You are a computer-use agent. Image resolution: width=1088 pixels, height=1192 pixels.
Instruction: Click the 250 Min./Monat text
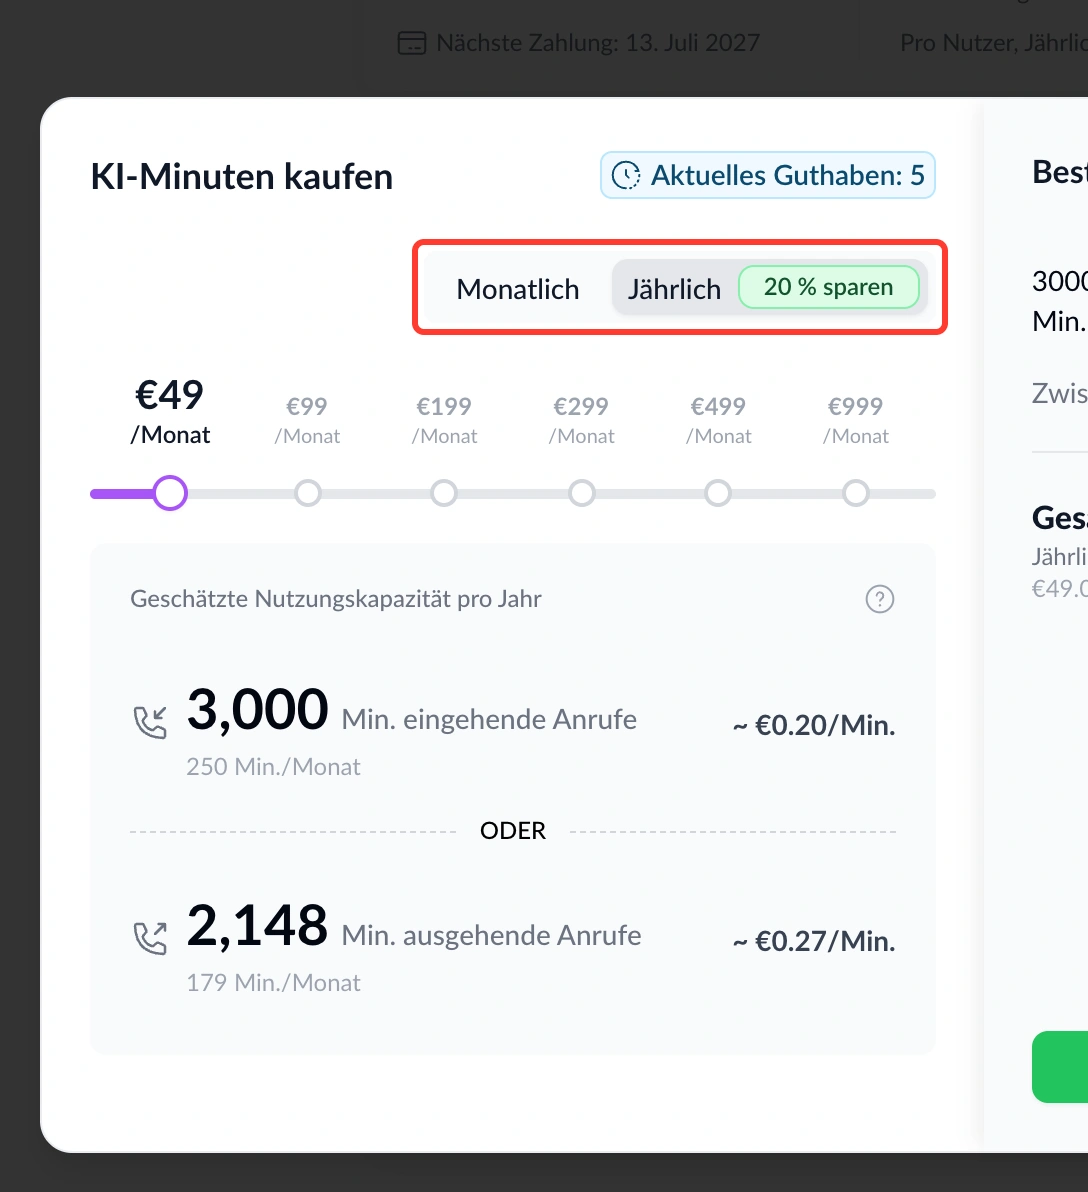point(274,766)
